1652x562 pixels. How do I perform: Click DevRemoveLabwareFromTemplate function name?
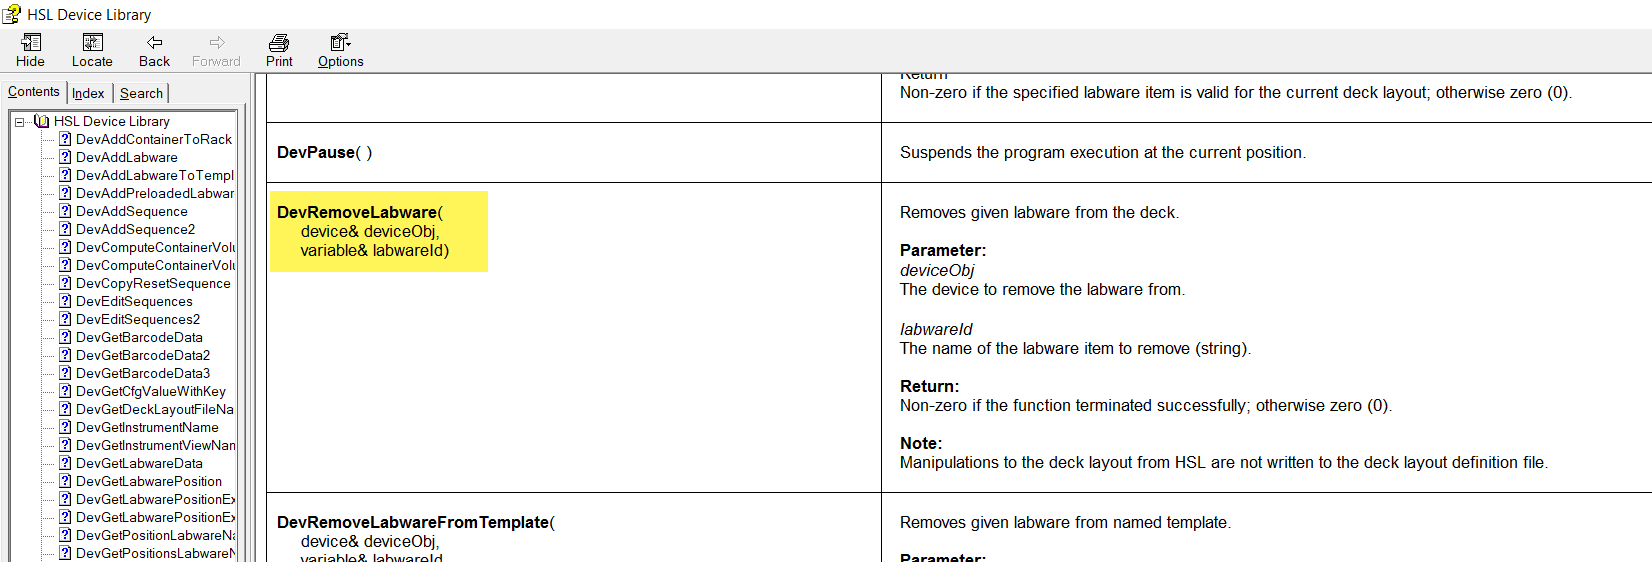tap(413, 522)
